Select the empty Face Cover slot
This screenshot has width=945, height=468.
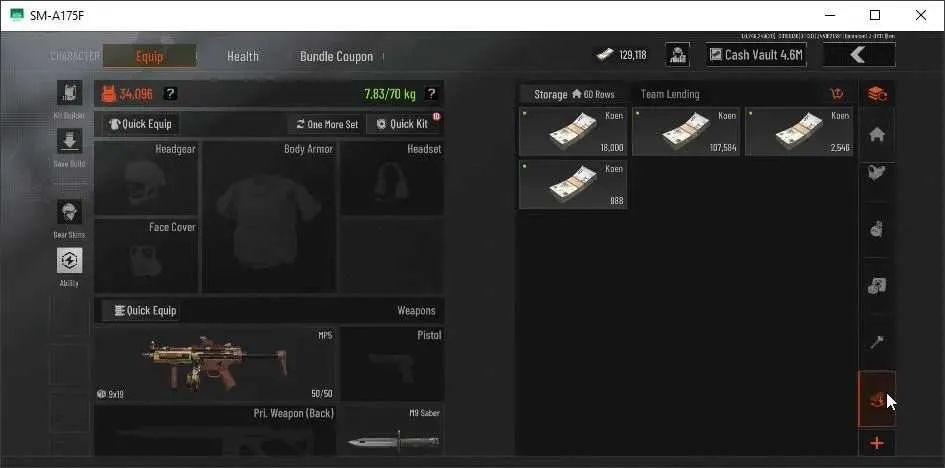pyautogui.click(x=146, y=255)
